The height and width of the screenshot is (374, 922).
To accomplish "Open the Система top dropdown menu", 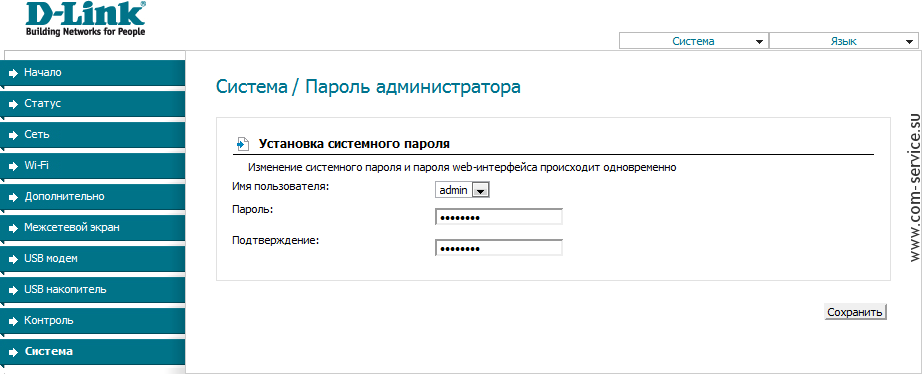I will point(694,41).
